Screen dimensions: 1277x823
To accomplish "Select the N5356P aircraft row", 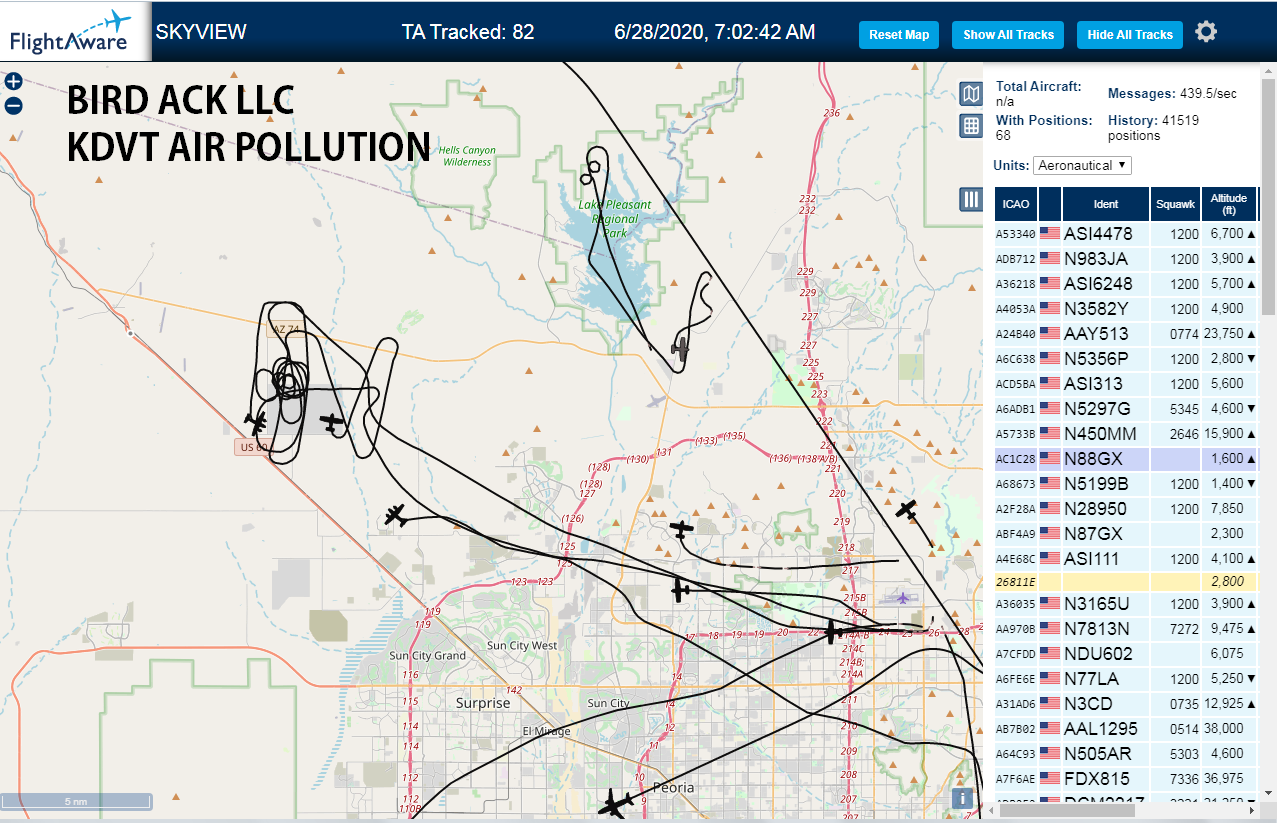I will pyautogui.click(x=1127, y=359).
